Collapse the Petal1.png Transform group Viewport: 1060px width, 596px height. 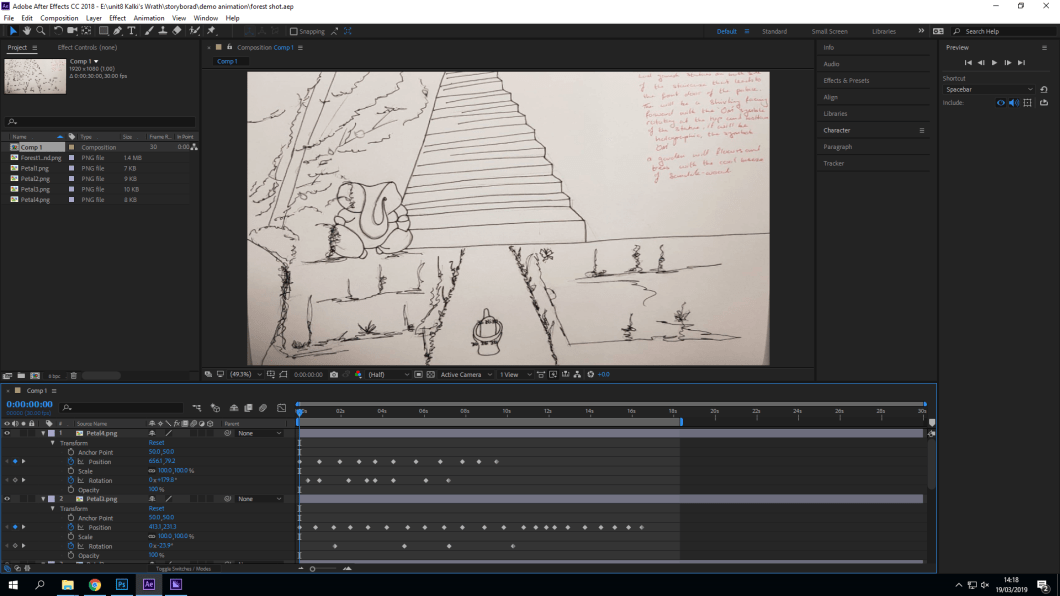(x=52, y=508)
